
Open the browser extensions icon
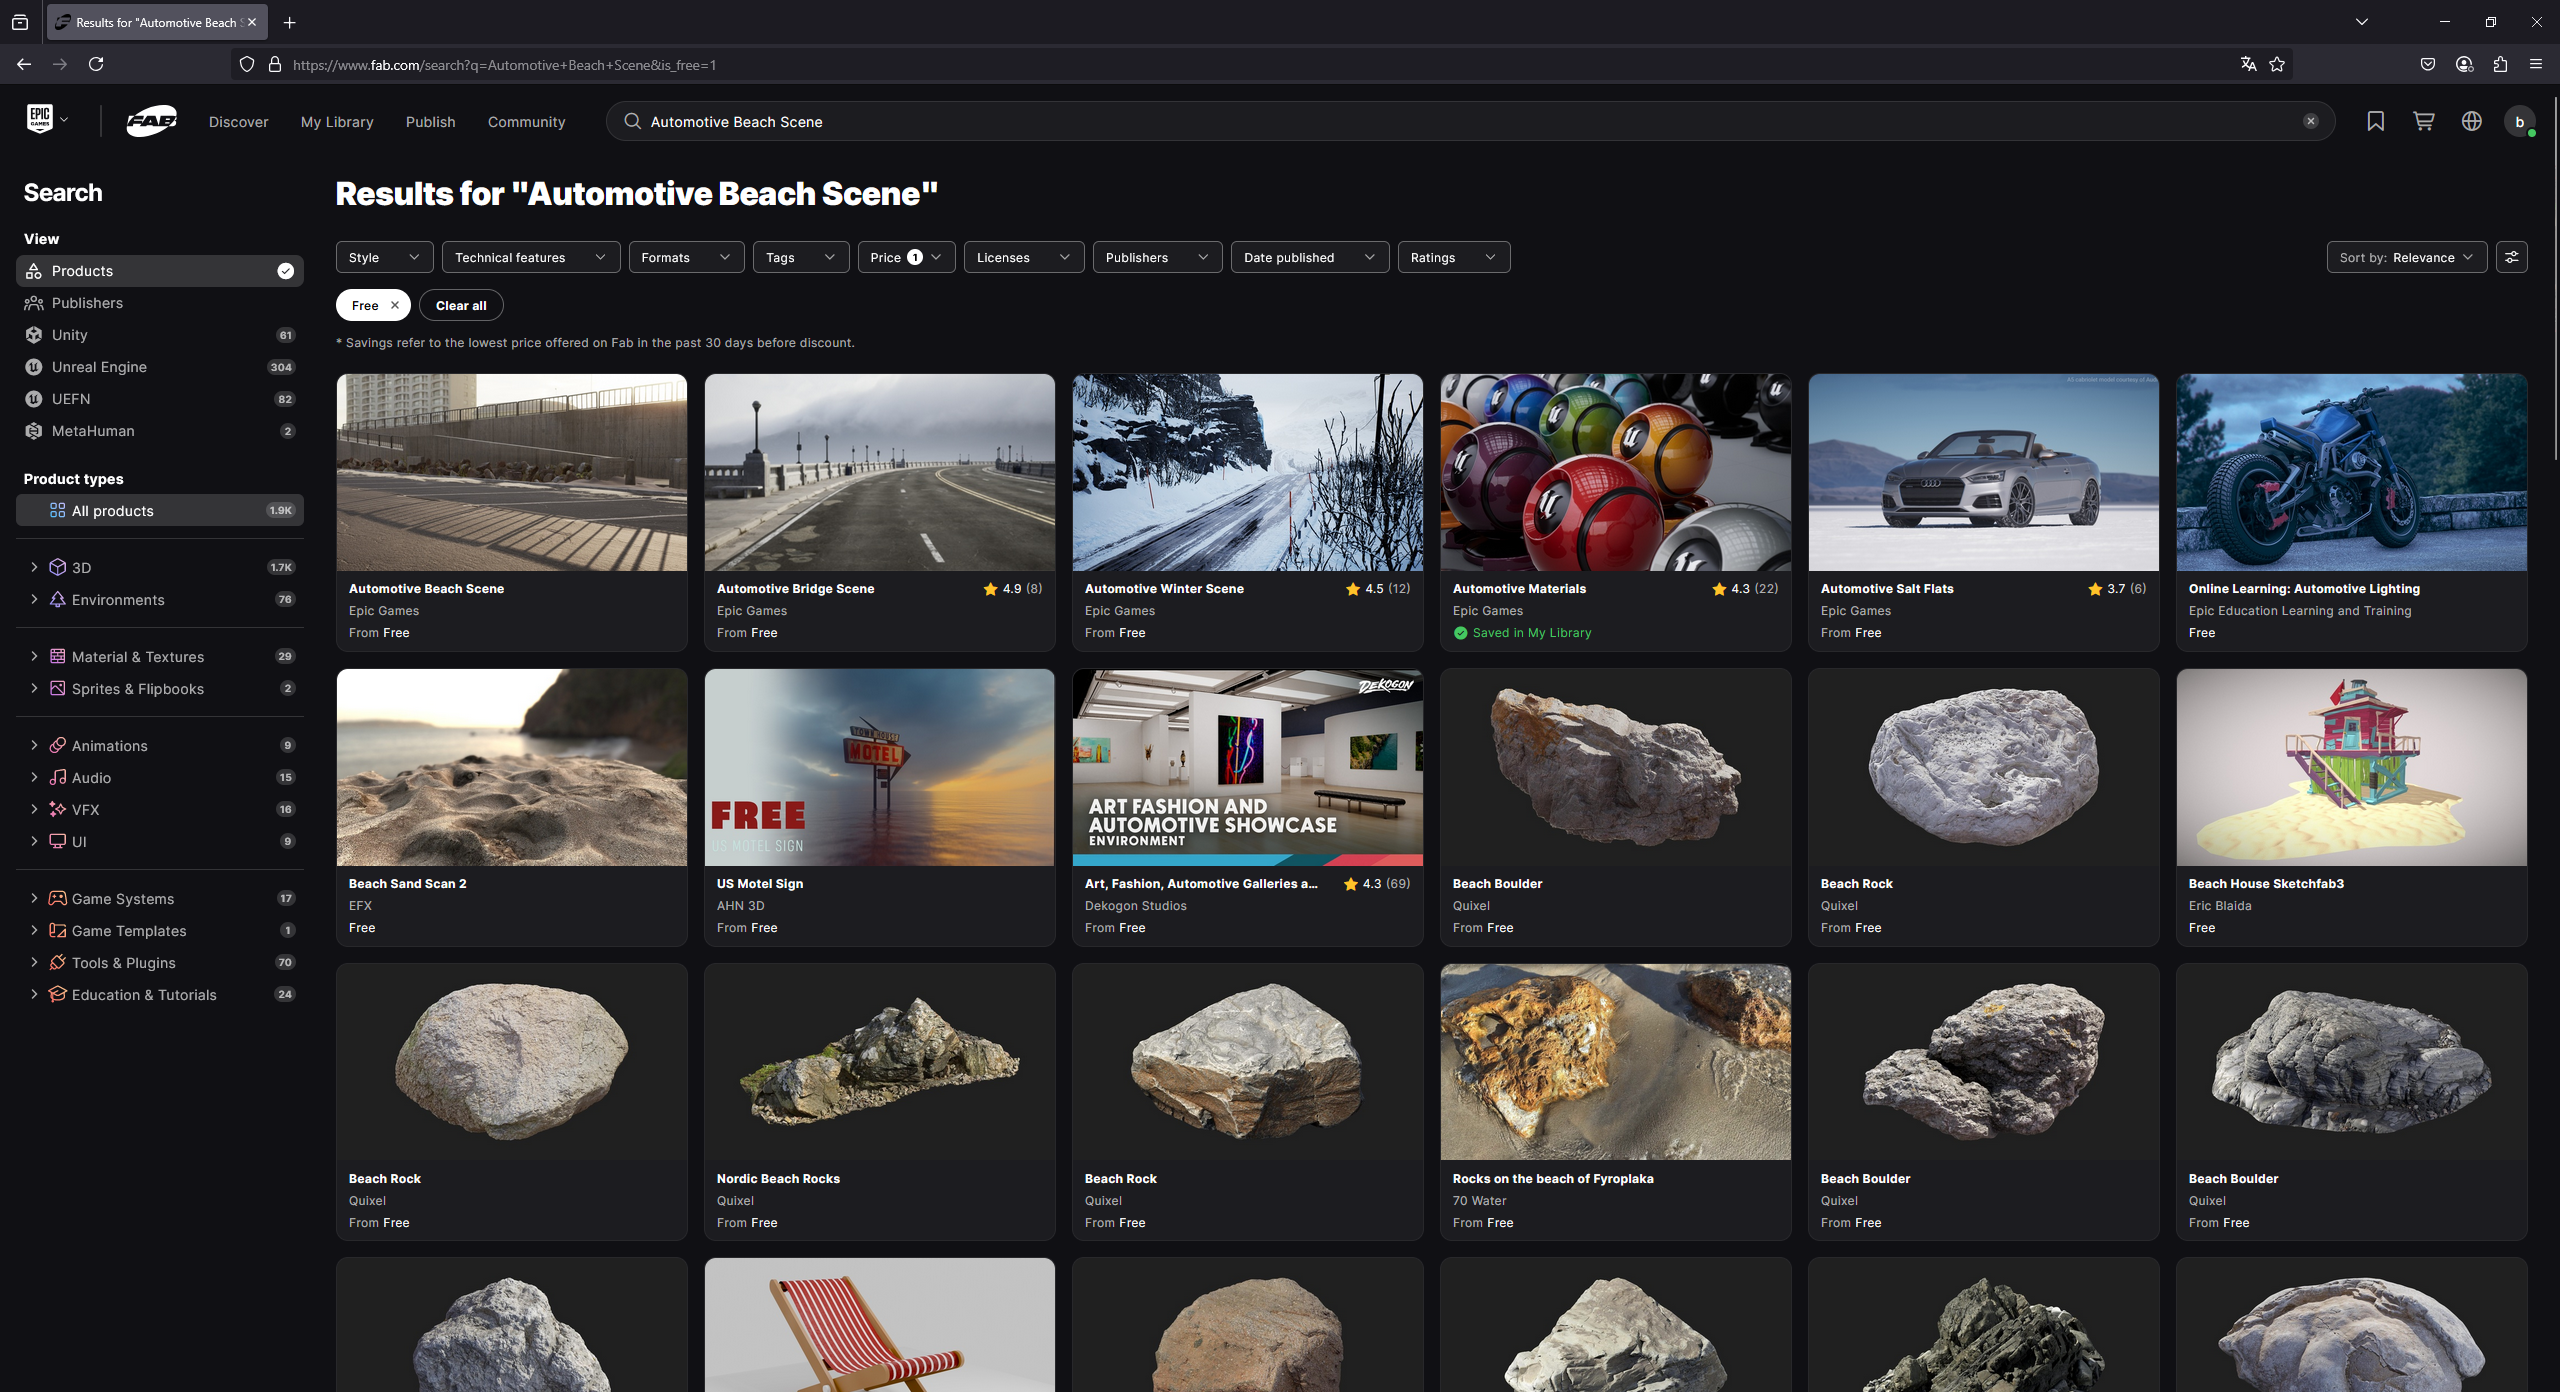point(2500,64)
